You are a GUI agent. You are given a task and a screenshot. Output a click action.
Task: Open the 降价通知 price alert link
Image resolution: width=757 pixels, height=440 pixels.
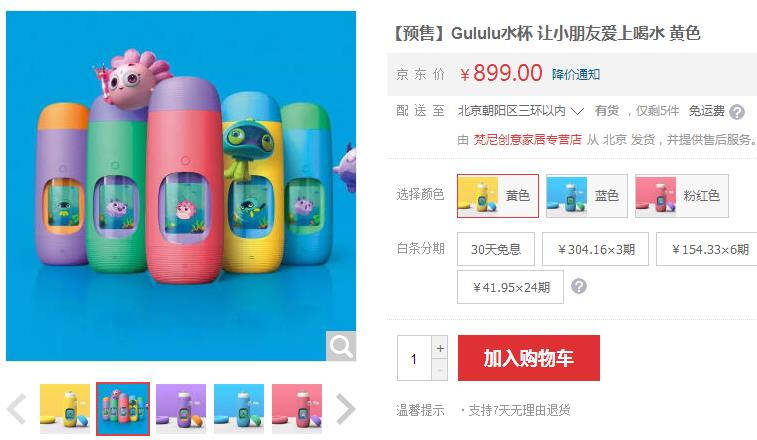(x=576, y=74)
